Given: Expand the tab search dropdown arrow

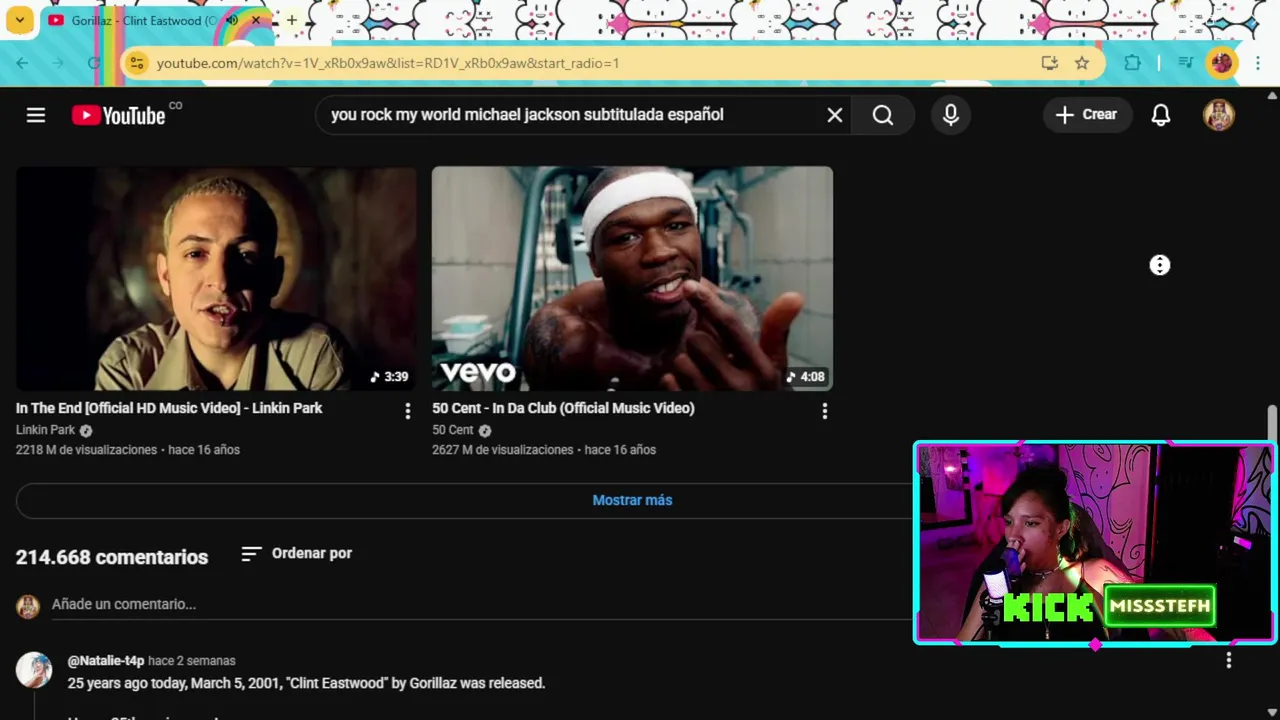Looking at the screenshot, I should 19,20.
